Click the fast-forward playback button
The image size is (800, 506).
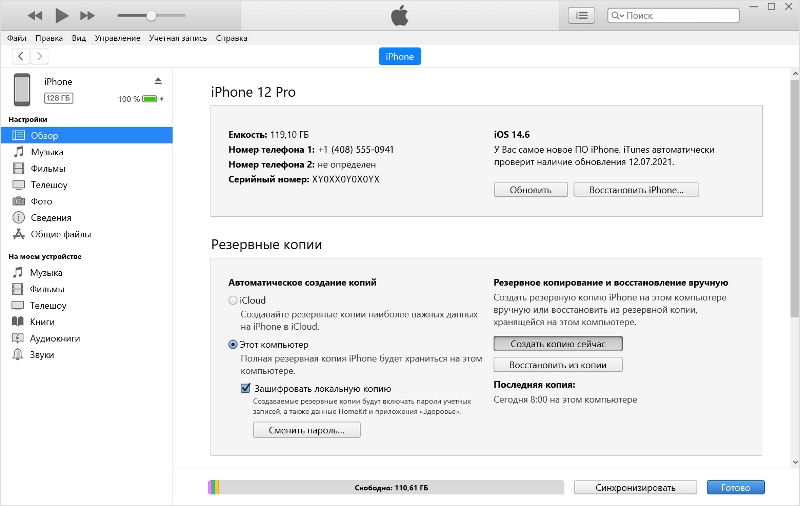coord(87,16)
